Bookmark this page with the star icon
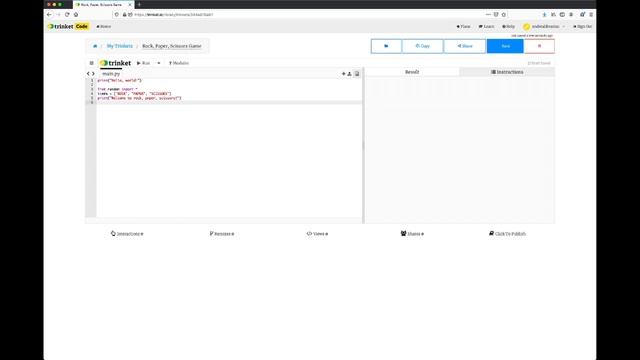This screenshot has width=640, height=360. pos(504,14)
